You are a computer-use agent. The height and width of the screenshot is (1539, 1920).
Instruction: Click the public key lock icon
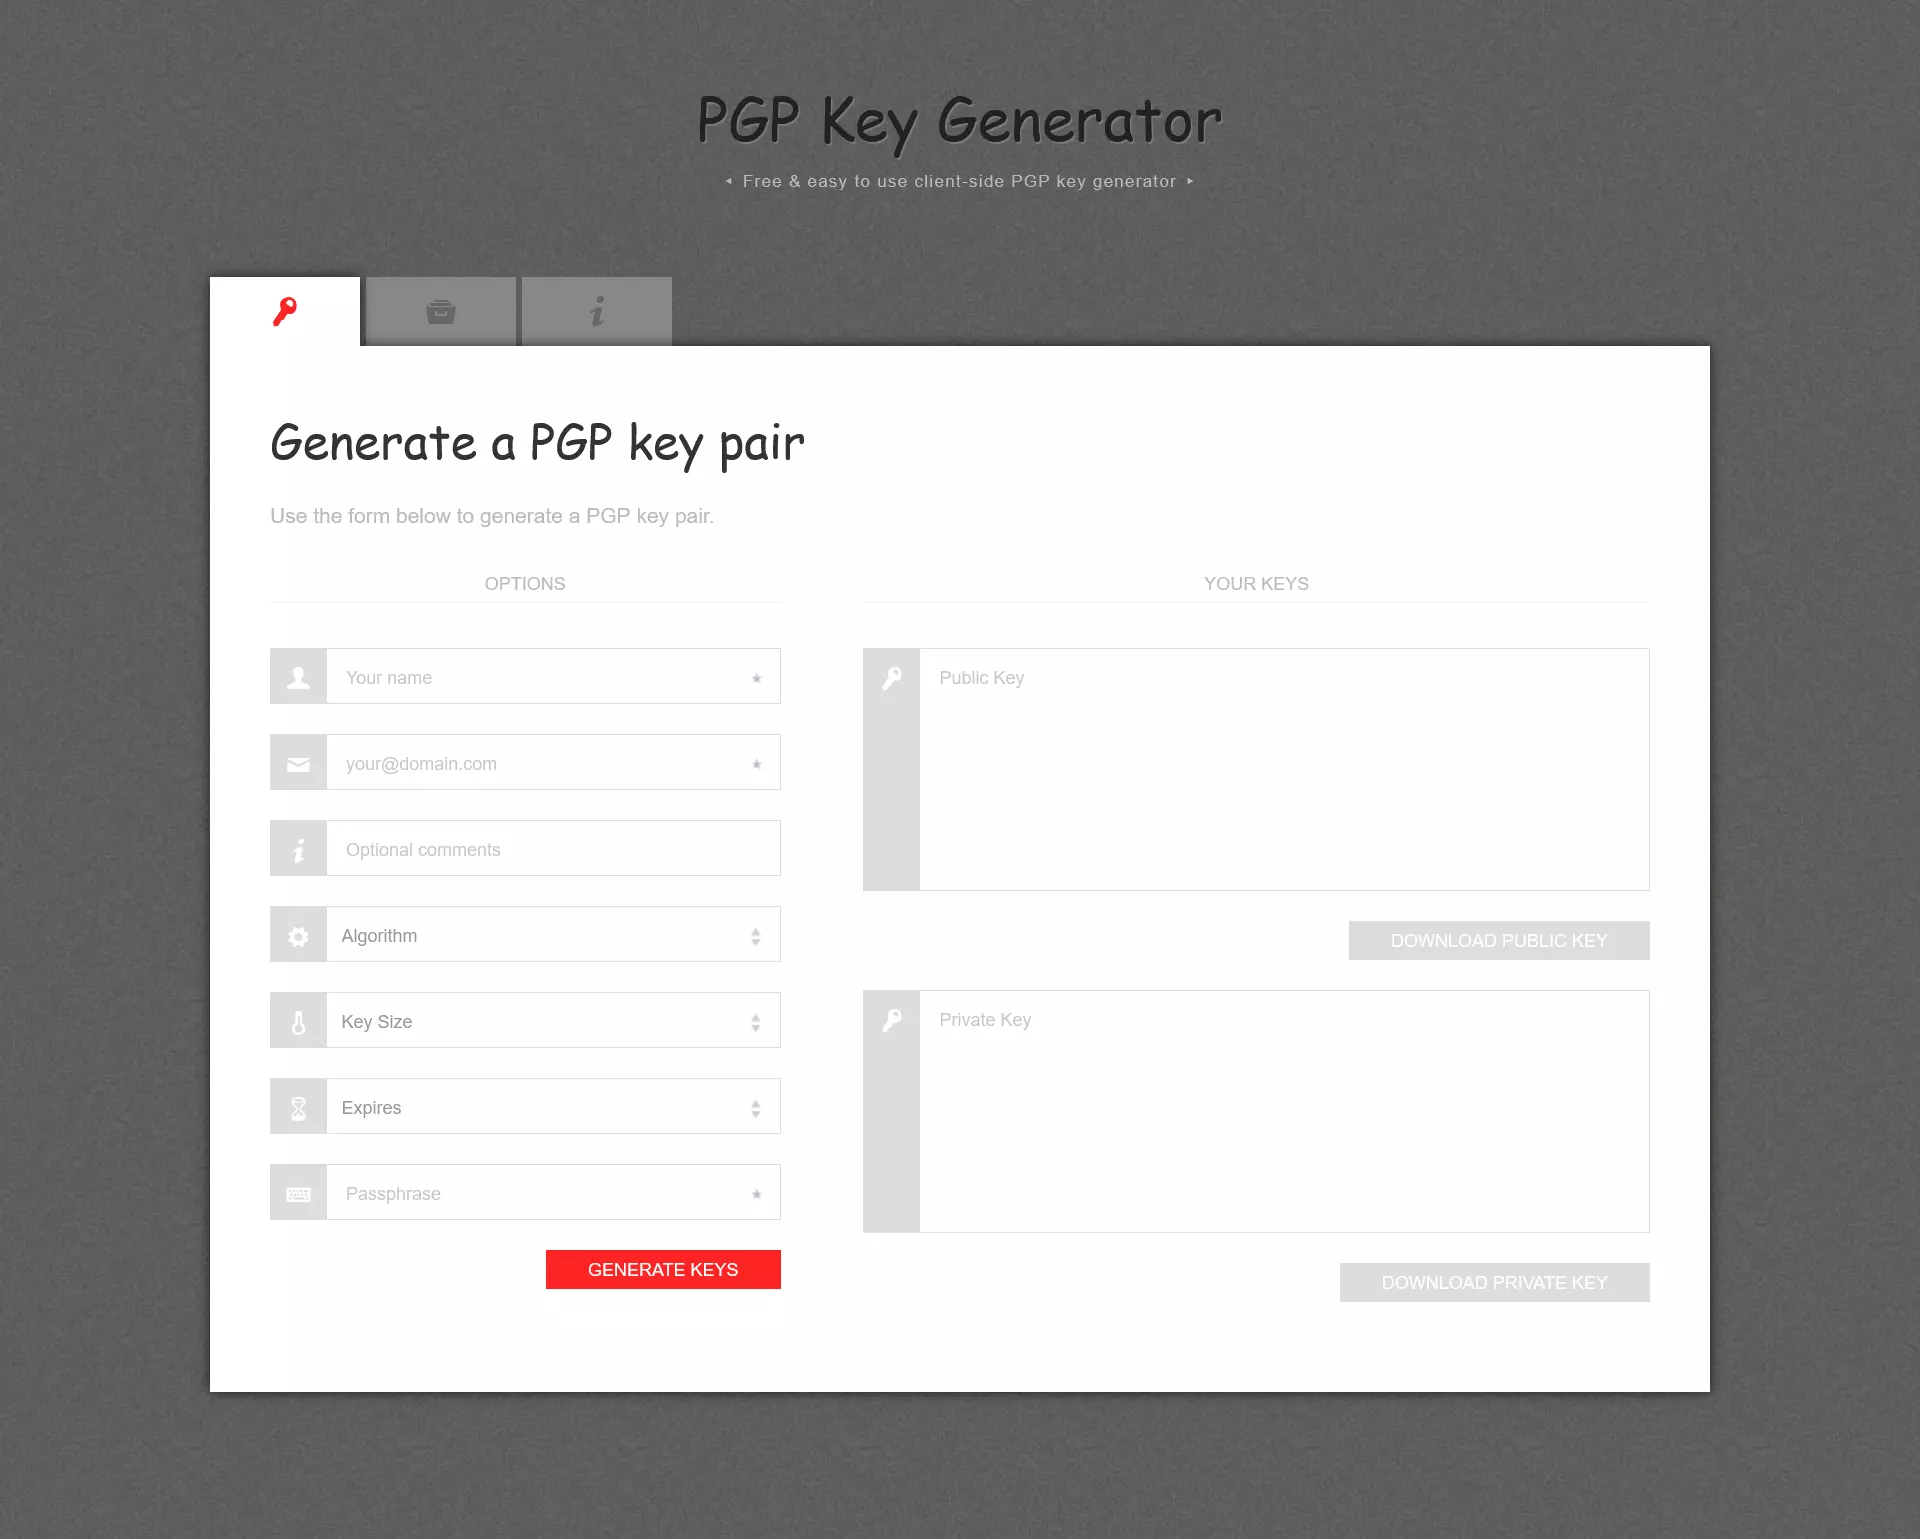[890, 678]
